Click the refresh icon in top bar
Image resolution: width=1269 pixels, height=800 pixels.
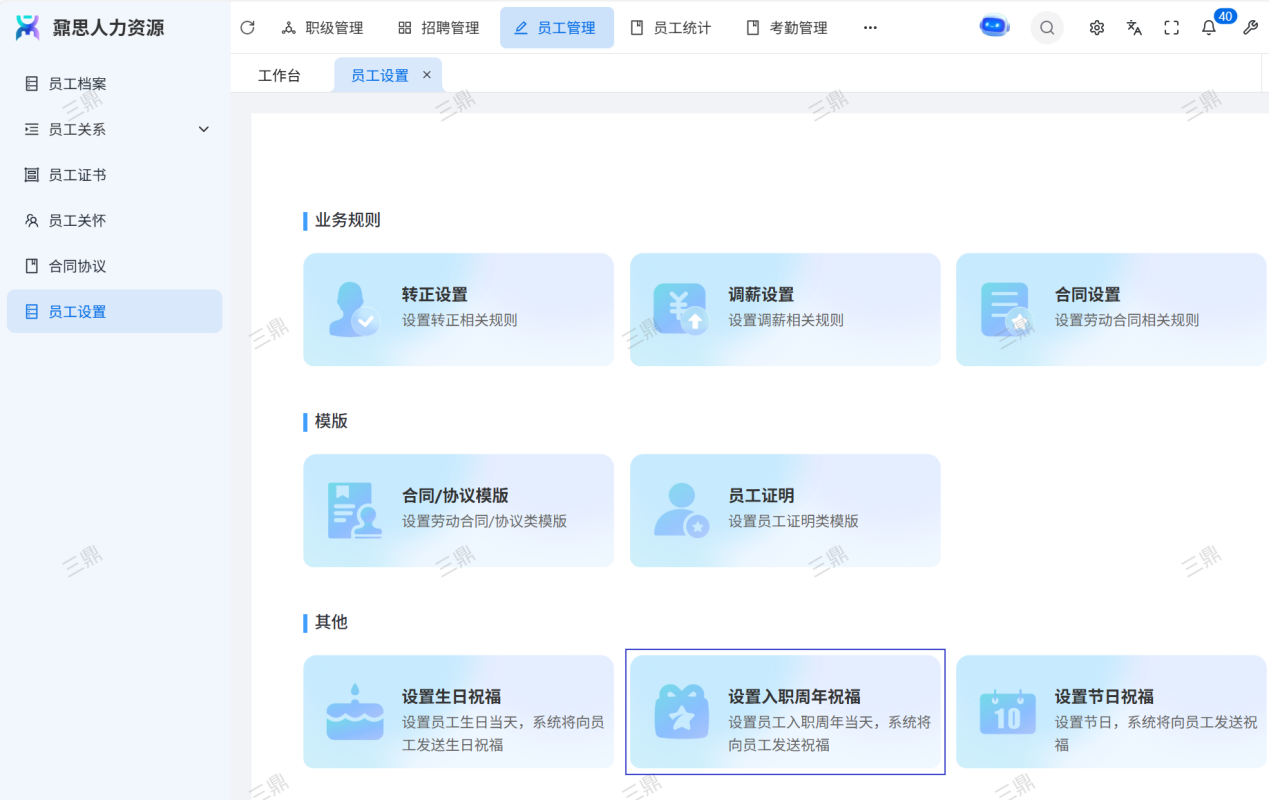pos(247,28)
